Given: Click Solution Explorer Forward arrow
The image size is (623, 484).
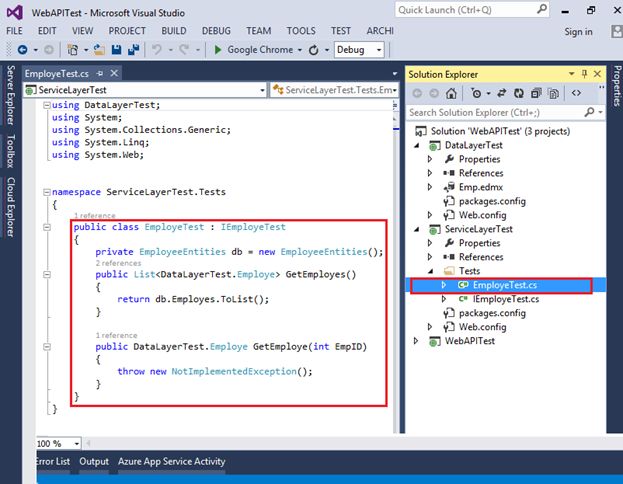Looking at the screenshot, I should pyautogui.click(x=434, y=93).
